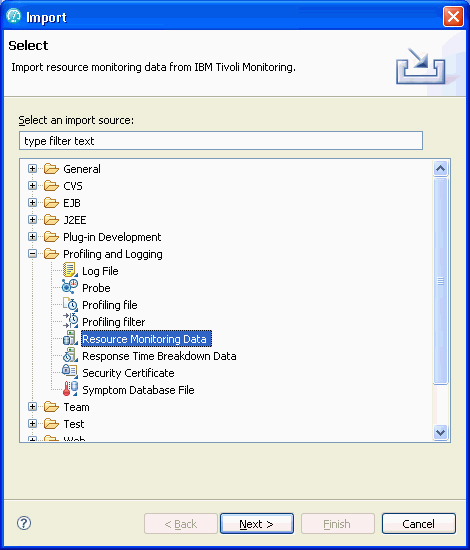This screenshot has width=470, height=550.
Task: Expand the Team folder
Action: pos(32,407)
